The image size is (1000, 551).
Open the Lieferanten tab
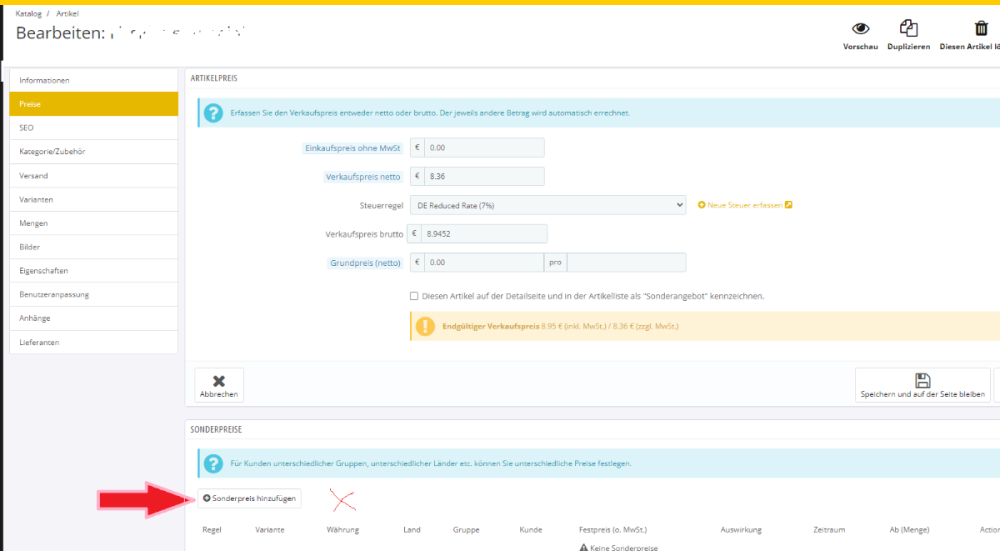click(x=94, y=342)
